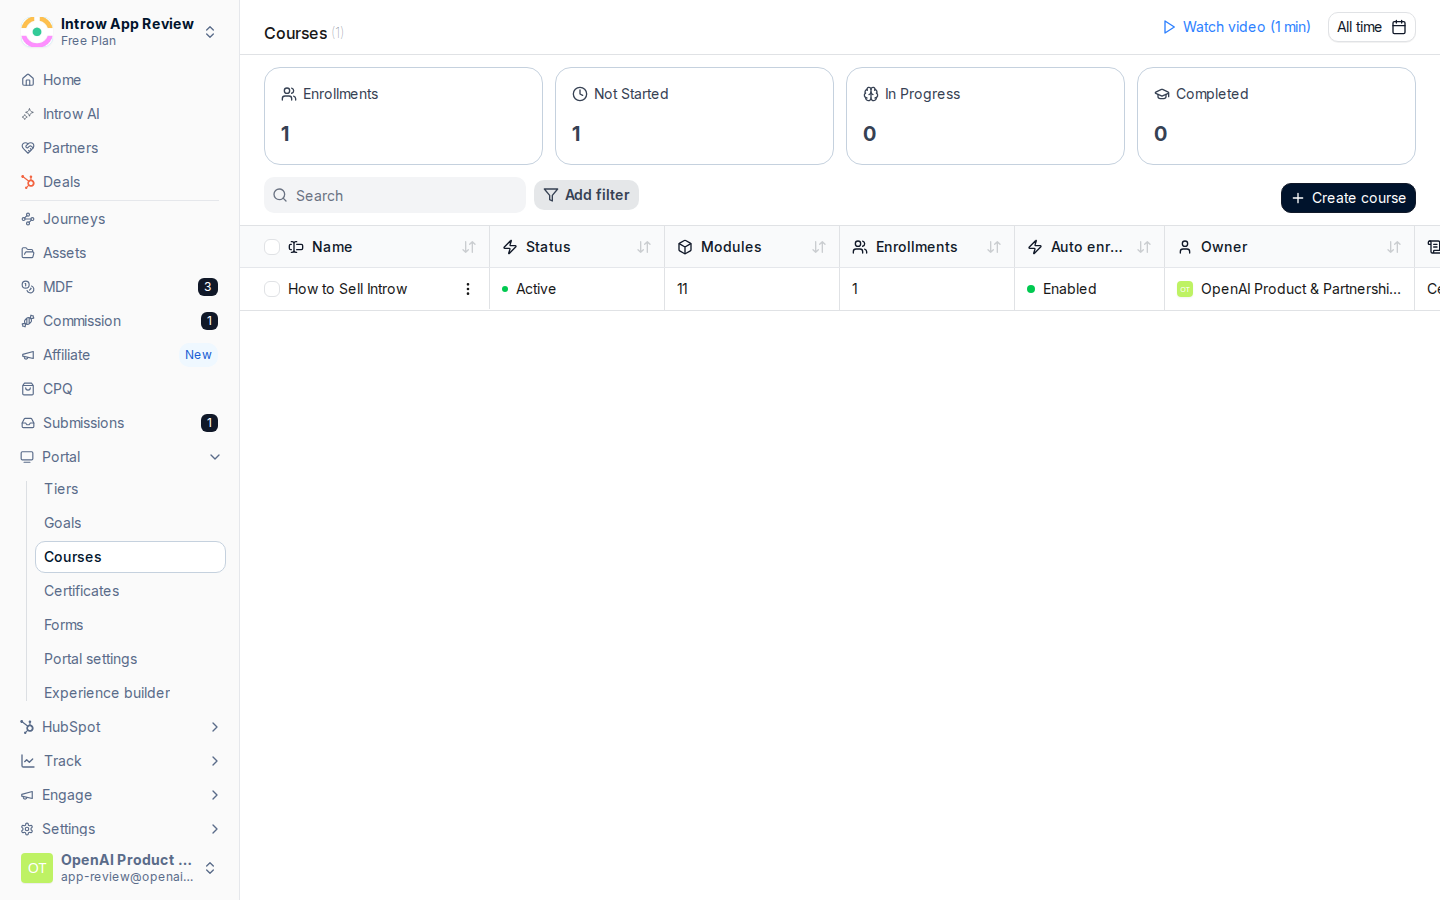Click the play icon beside Watch video
Viewport: 1440px width, 900px height.
[x=1169, y=27]
